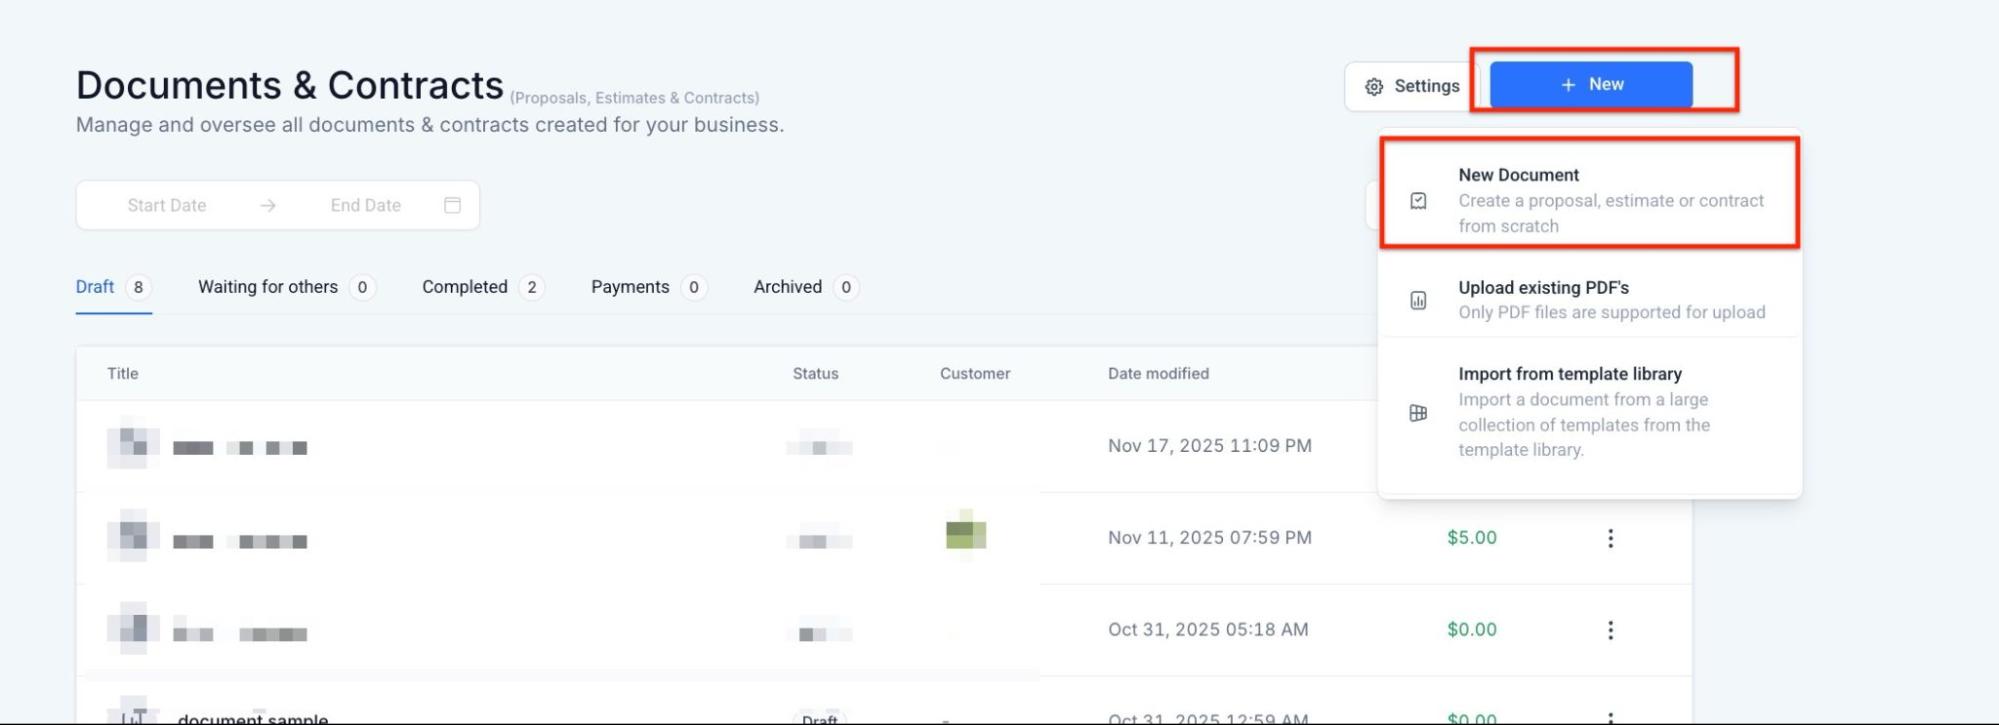Open the date range calendar icon
This screenshot has height=725, width=1999.
452,205
